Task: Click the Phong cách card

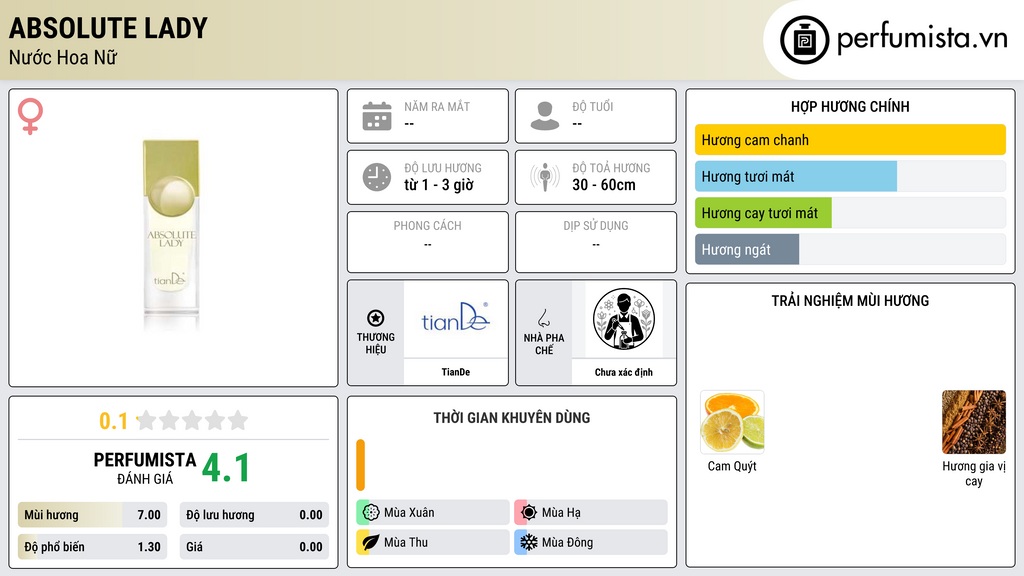Action: click(428, 242)
